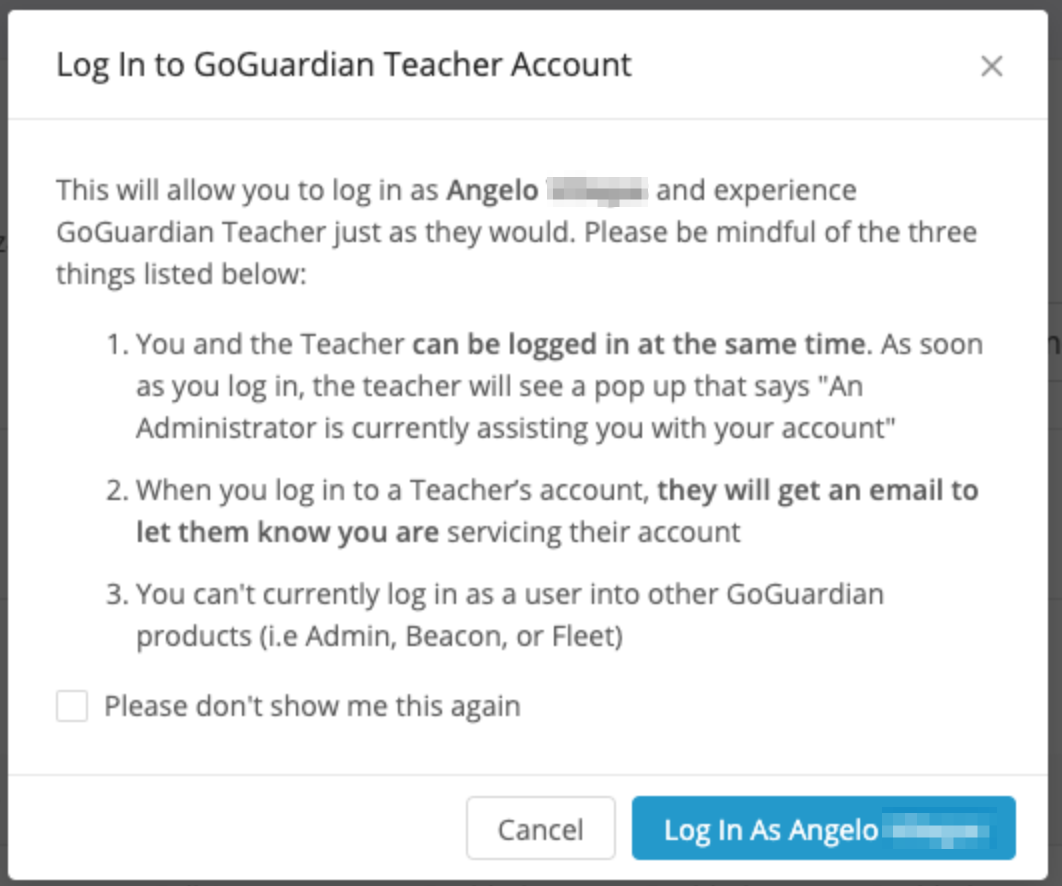Click the list number '1.' marker
Viewport: 1062px width, 886px height.
click(118, 345)
